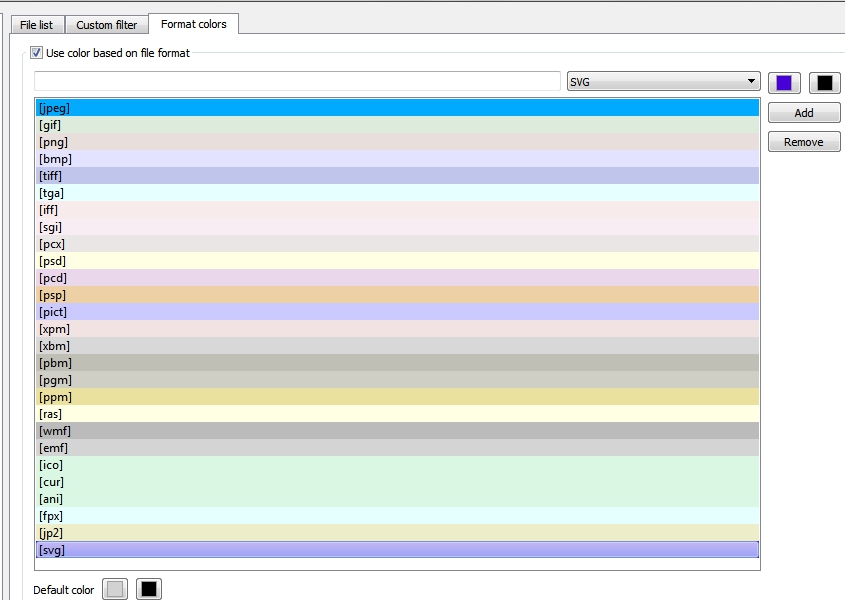This screenshot has height=600, width=845.
Task: Select the [png] row
Action: point(397,142)
